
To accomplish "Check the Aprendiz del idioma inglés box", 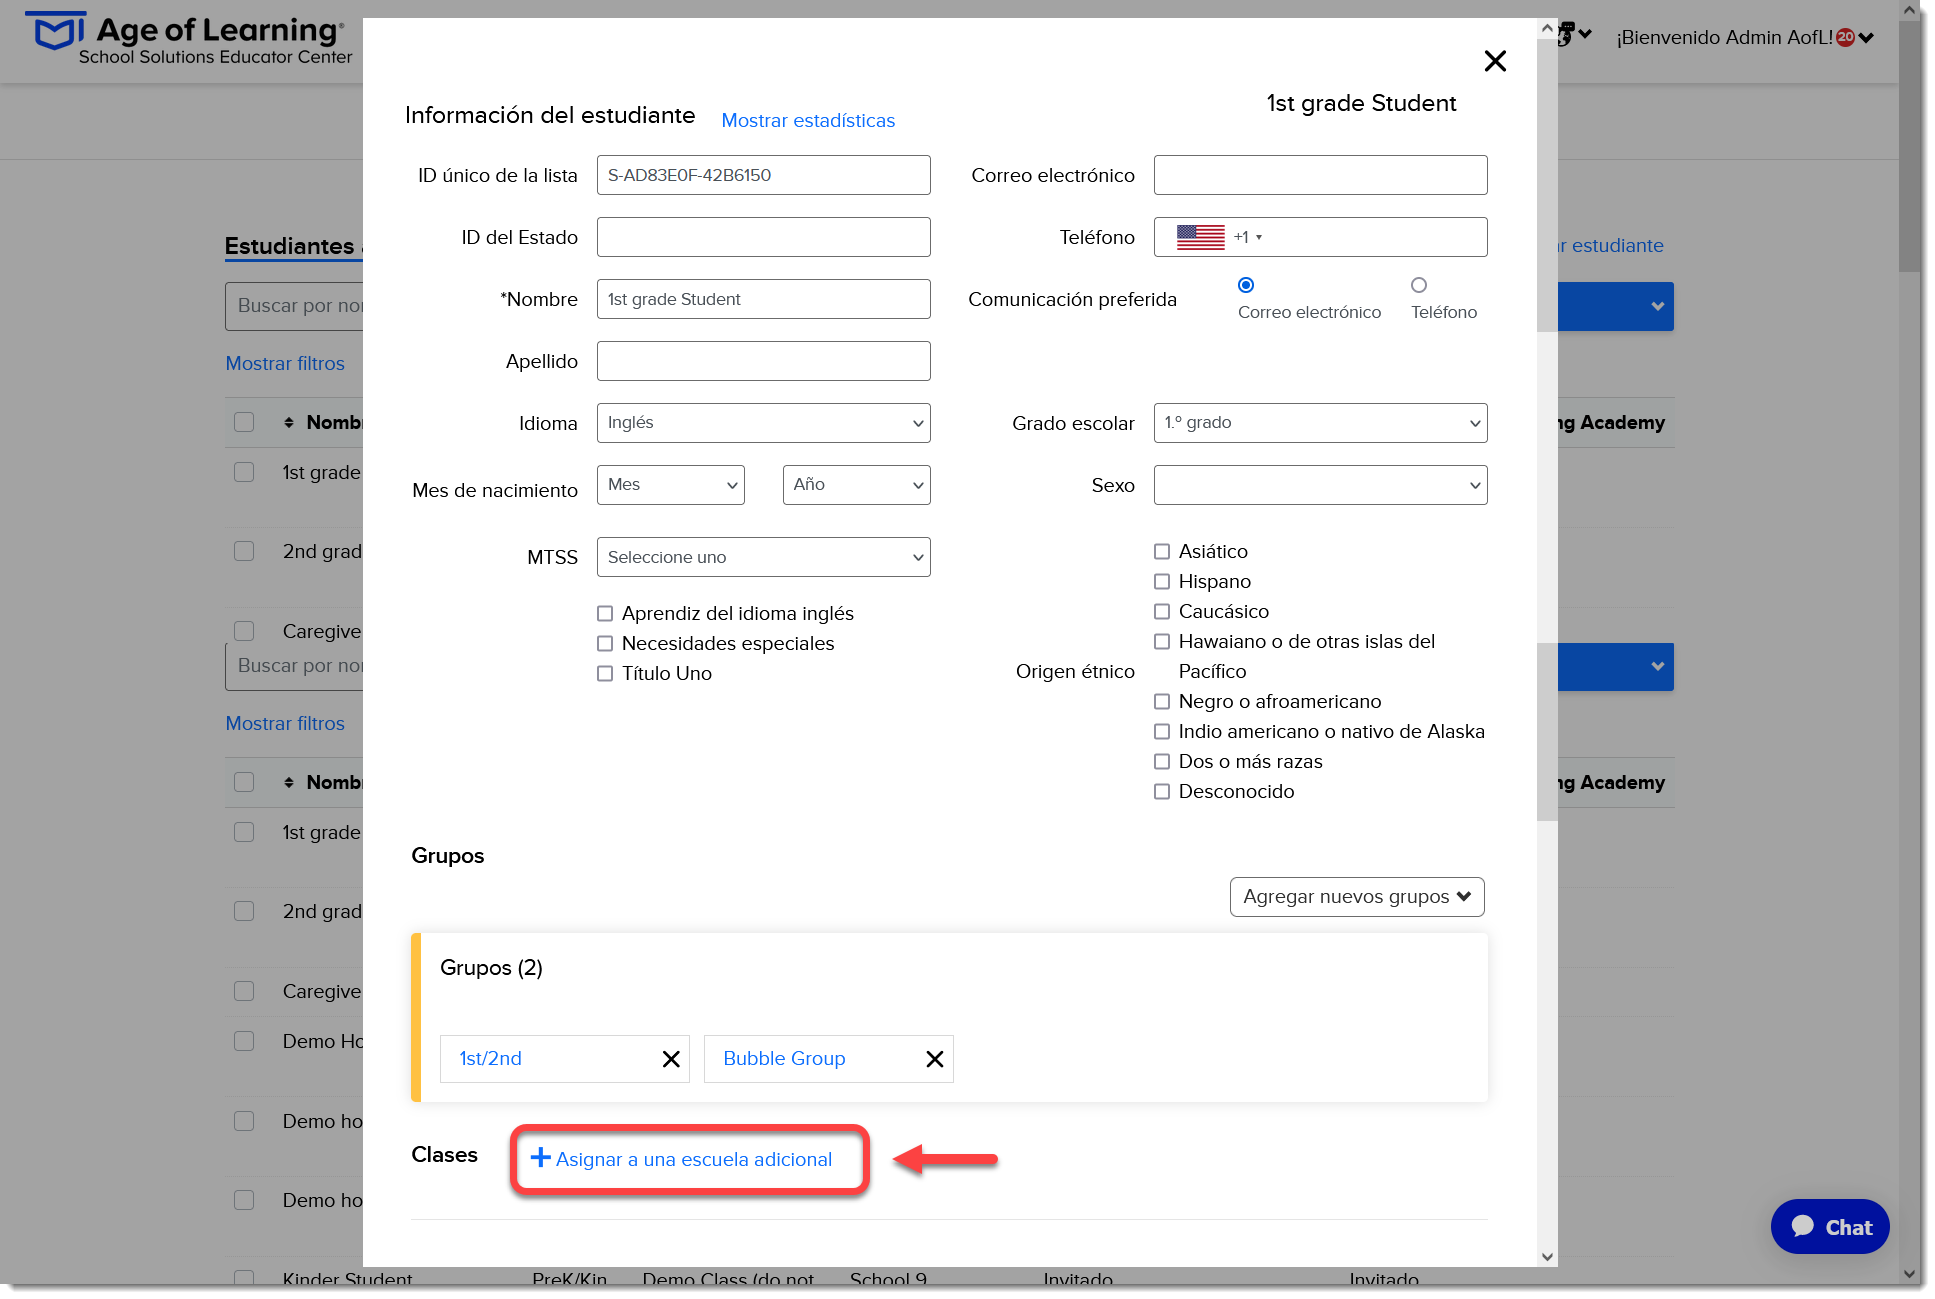I will [605, 614].
